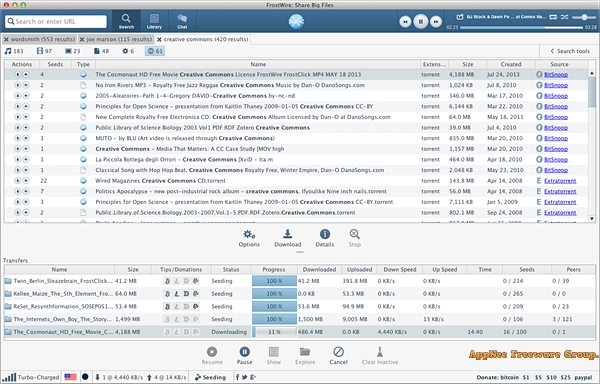
Task: Filter results by video (97)
Action: click(44, 51)
